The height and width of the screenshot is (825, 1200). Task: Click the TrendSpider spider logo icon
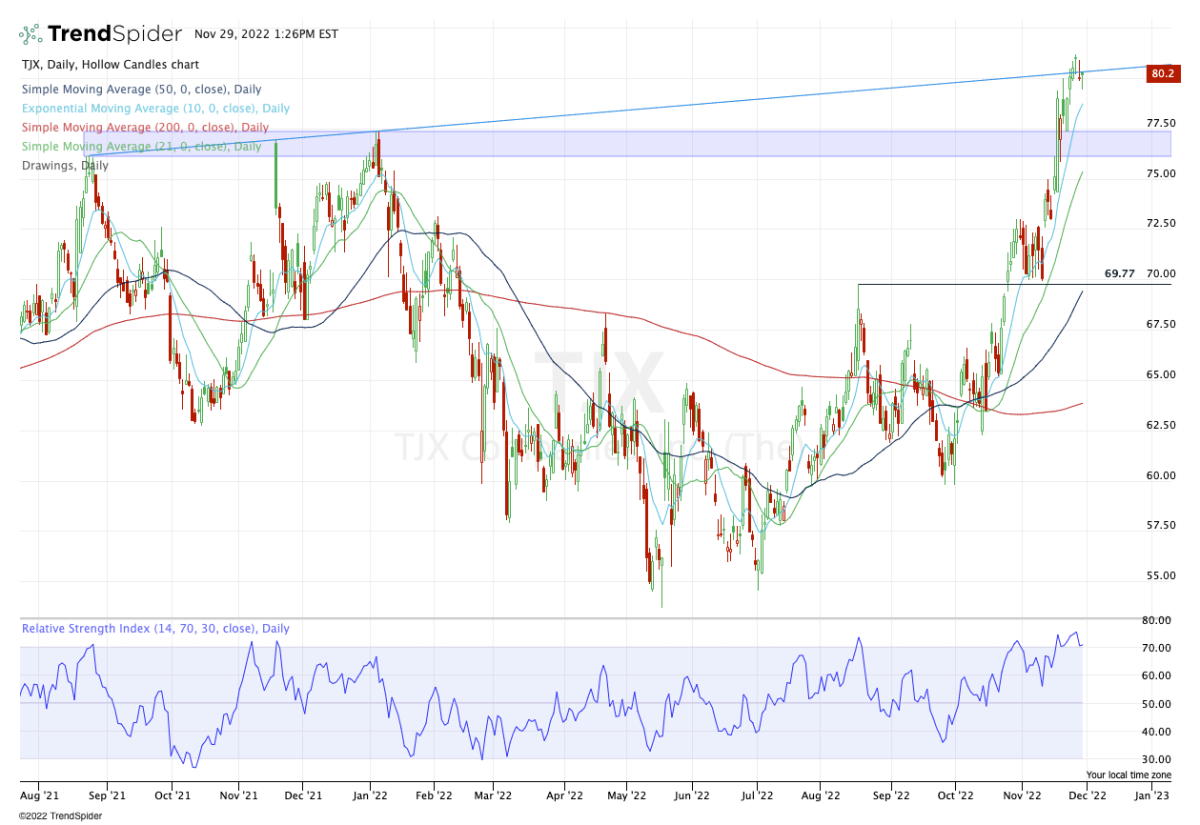[x=32, y=35]
